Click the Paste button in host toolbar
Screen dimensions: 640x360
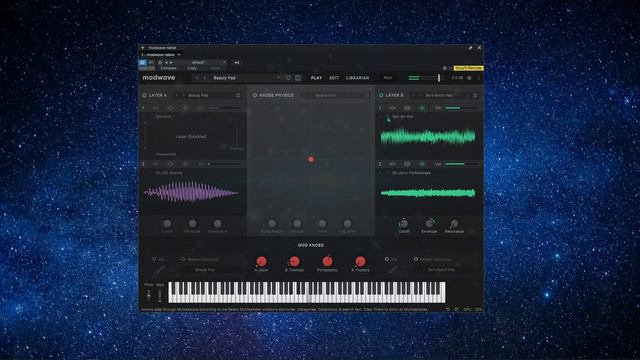(x=216, y=68)
